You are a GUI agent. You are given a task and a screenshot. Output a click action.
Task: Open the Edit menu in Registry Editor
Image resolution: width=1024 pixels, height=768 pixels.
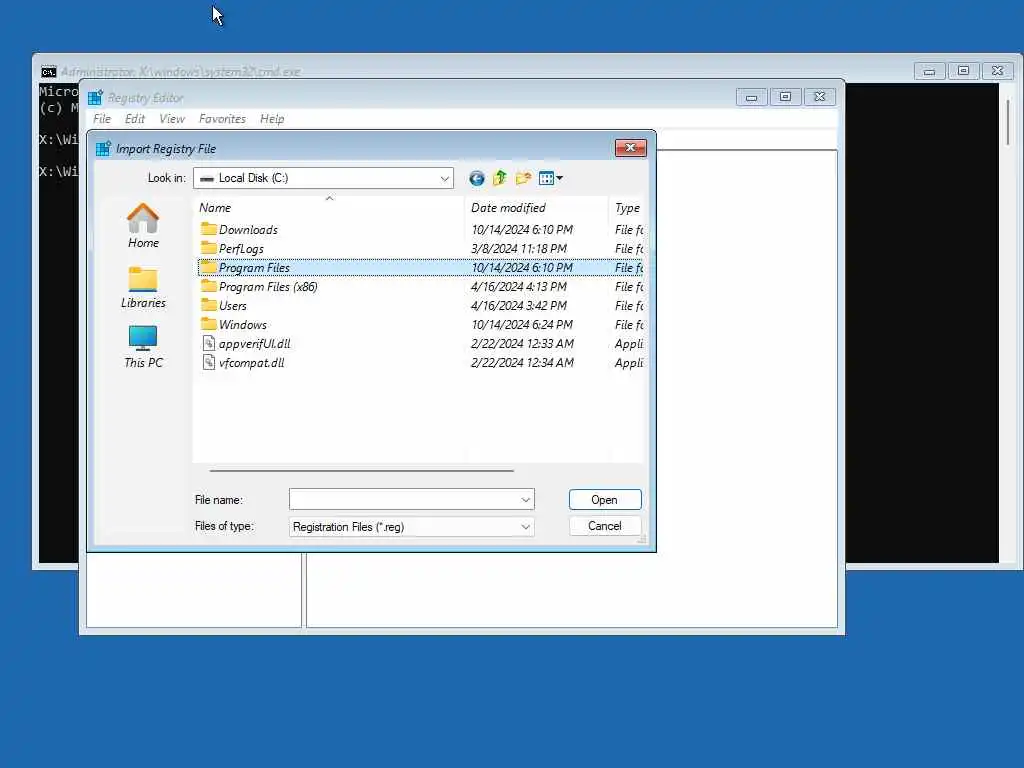(x=135, y=119)
